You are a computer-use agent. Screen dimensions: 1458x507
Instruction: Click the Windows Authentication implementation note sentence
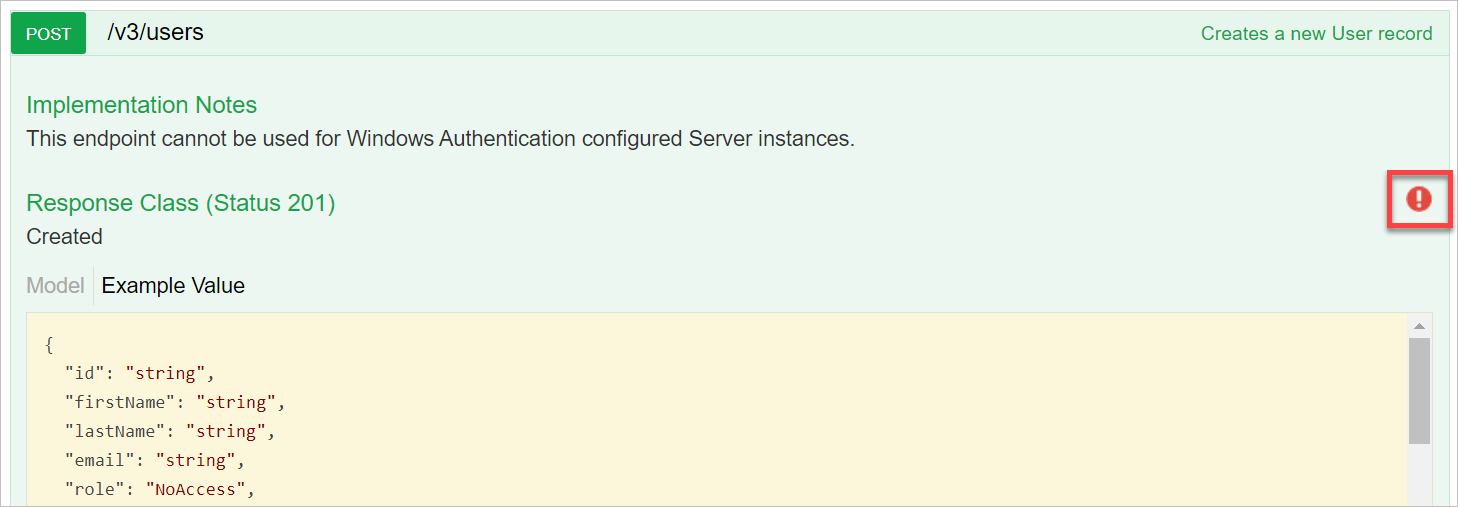pyautogui.click(x=440, y=139)
